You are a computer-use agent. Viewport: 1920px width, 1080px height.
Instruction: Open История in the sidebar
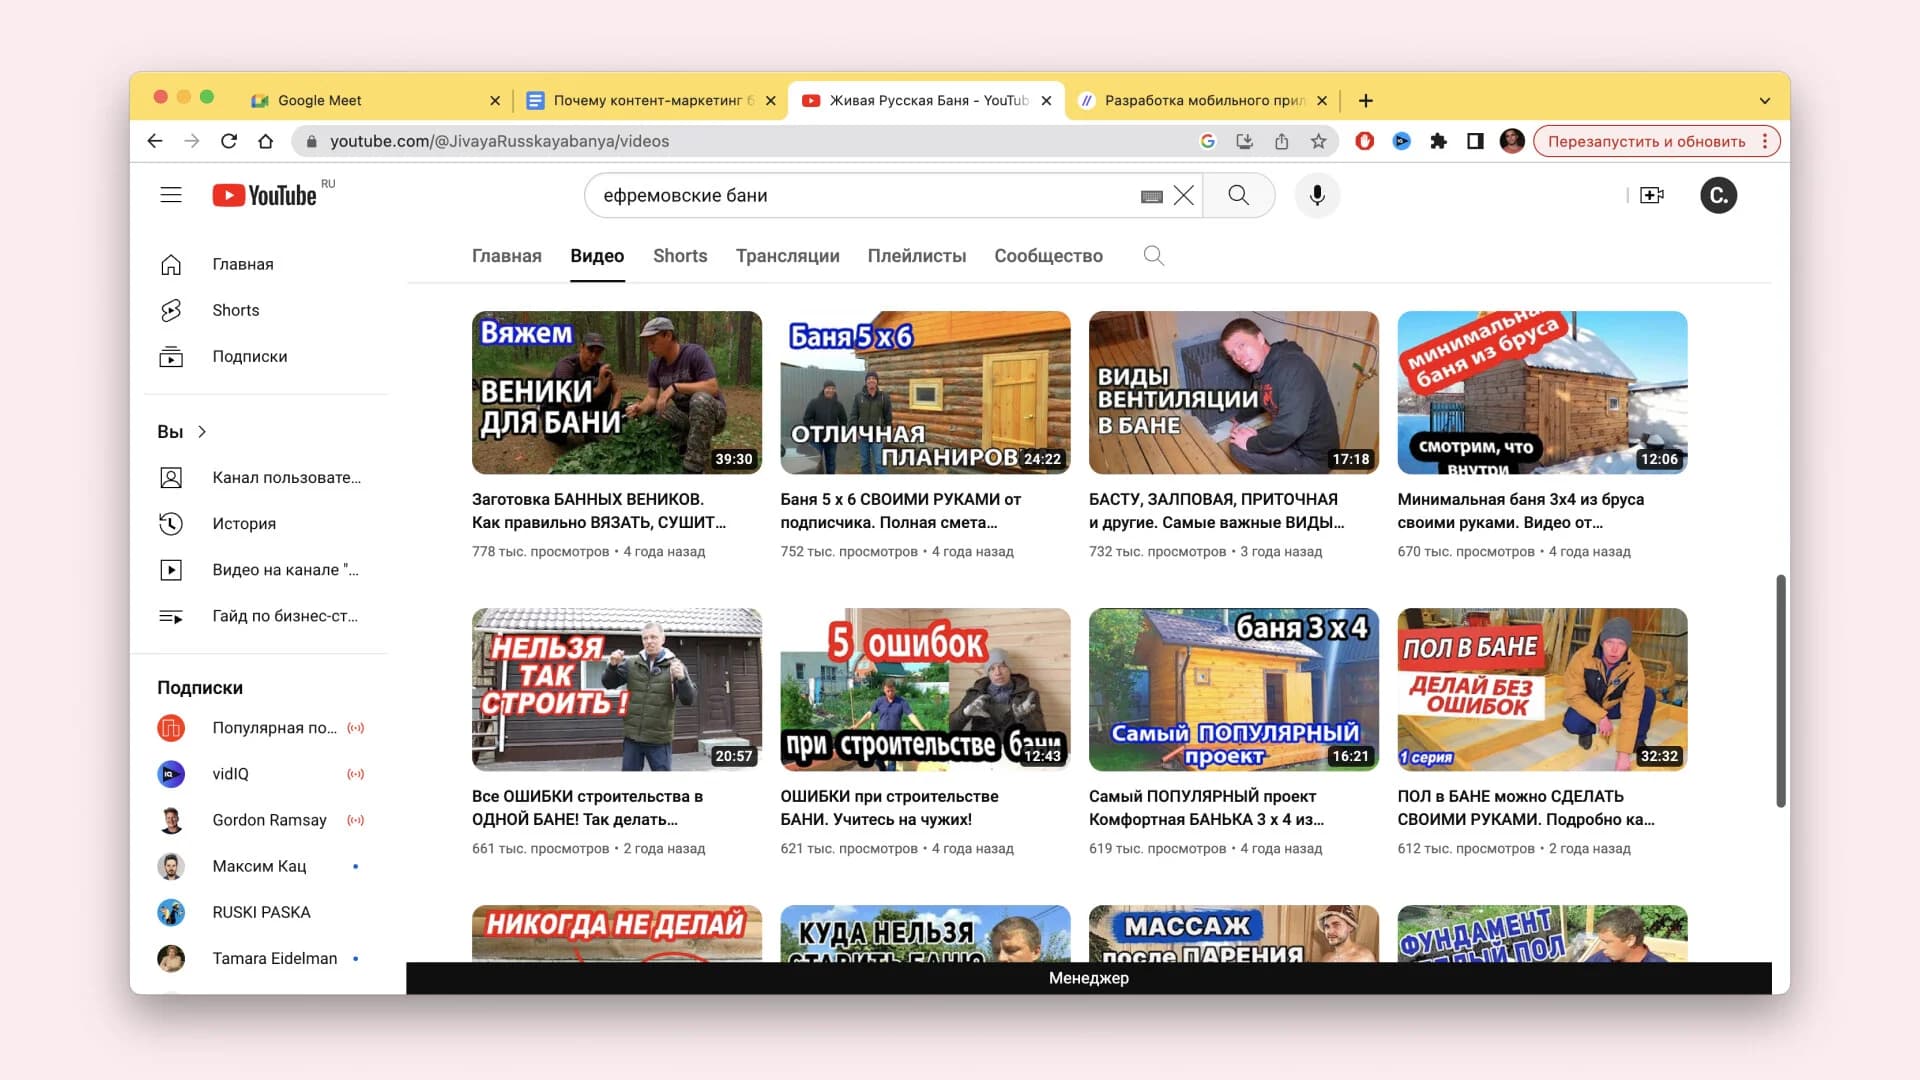[x=243, y=524]
